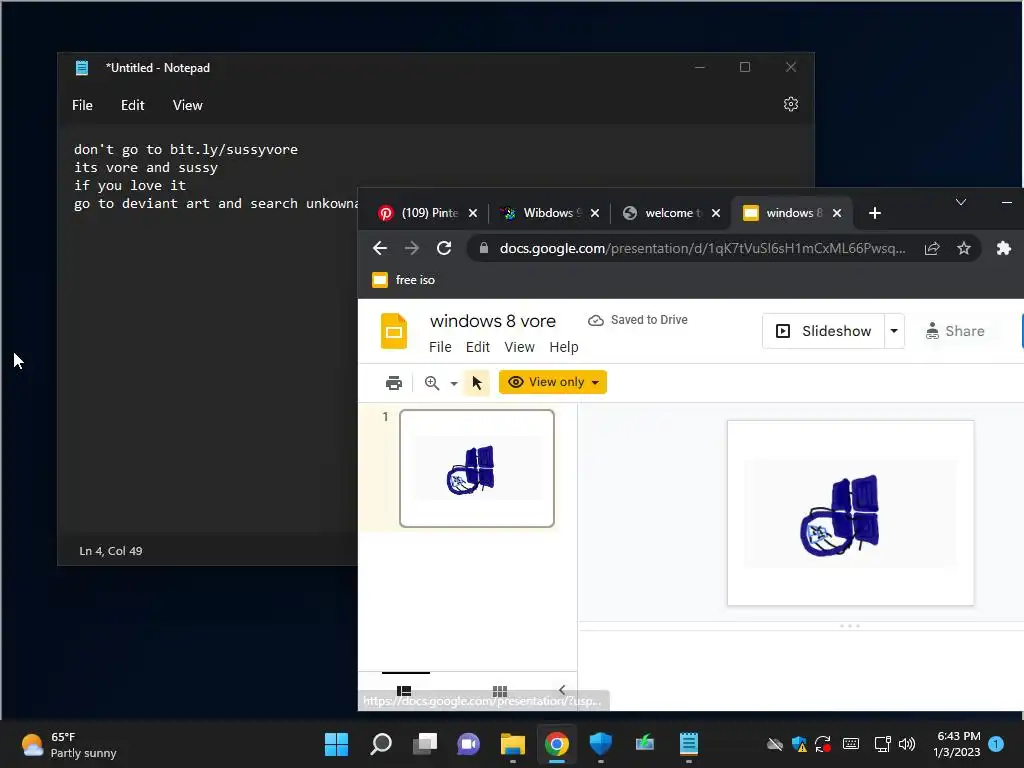Switch to the Pinterest browser tab
Image resolution: width=1024 pixels, height=768 pixels.
point(419,213)
